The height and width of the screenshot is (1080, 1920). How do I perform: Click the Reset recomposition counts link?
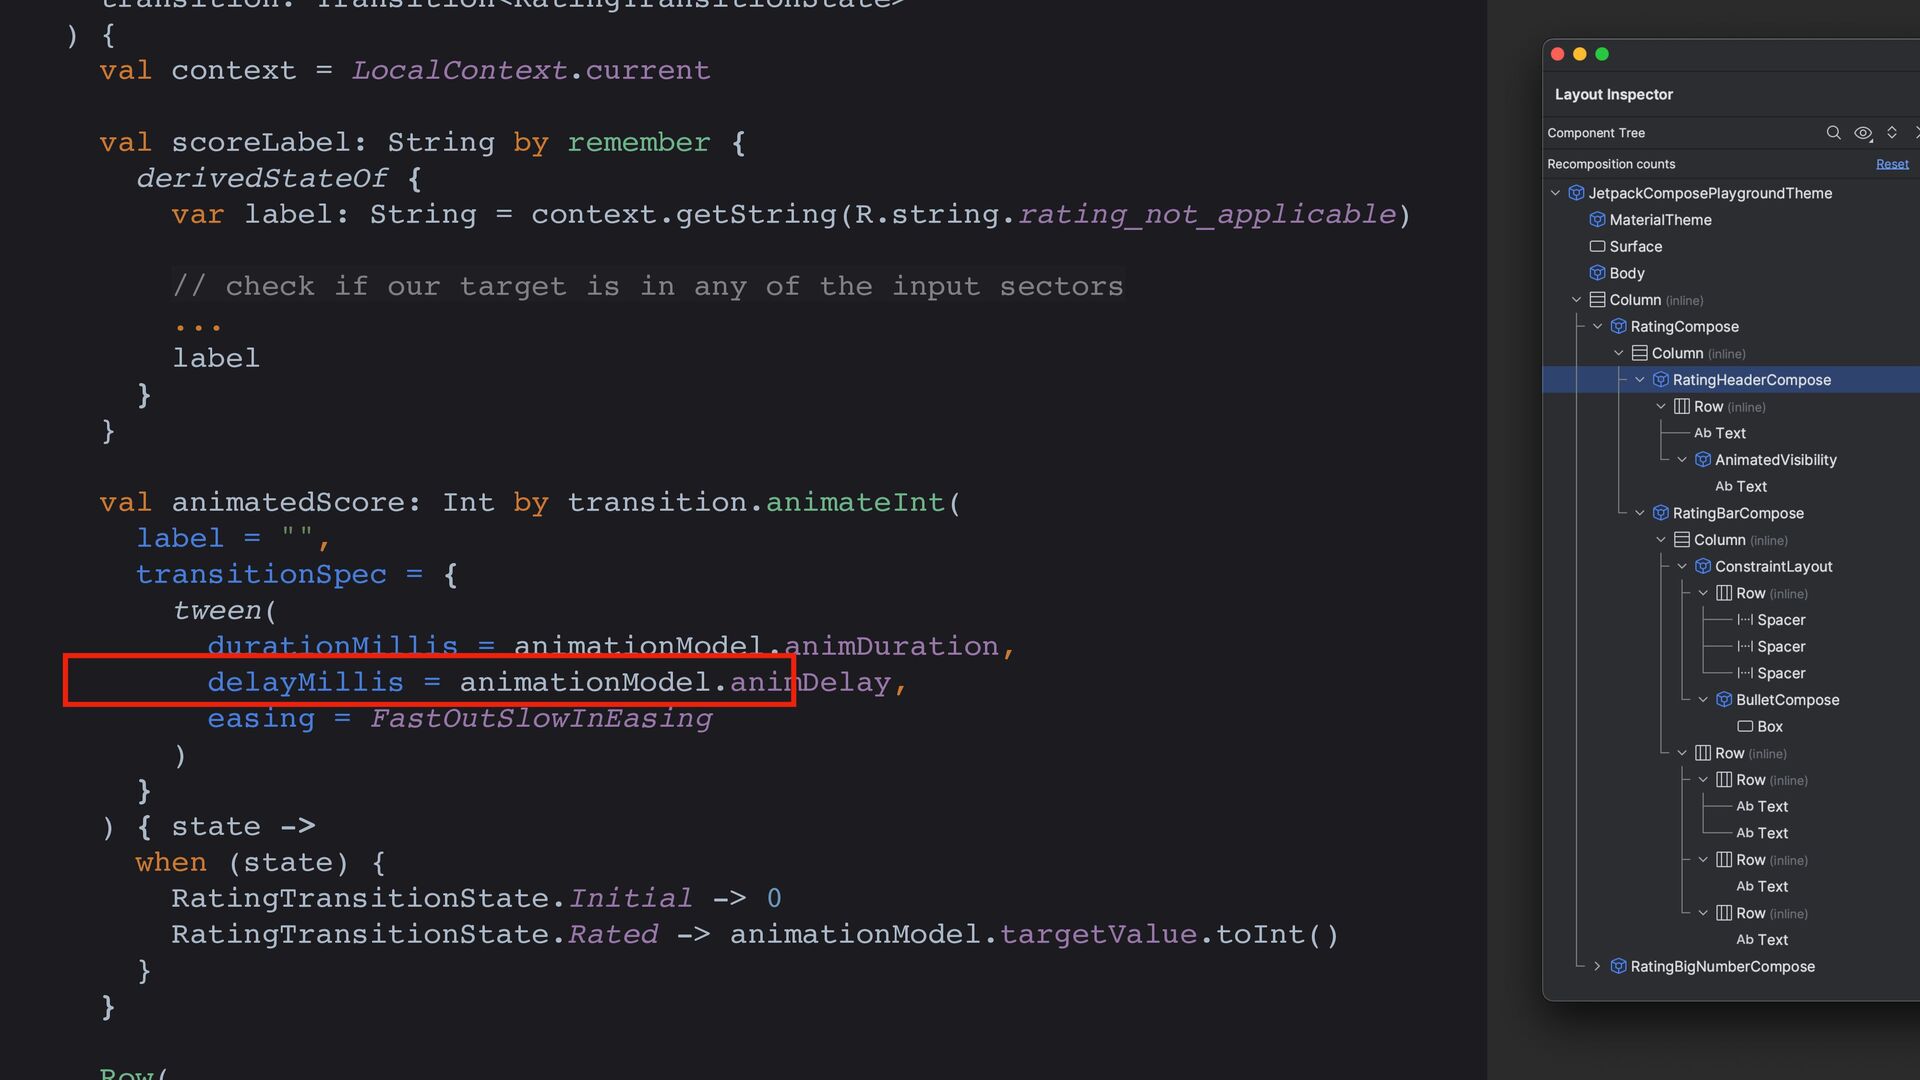pos(1891,164)
